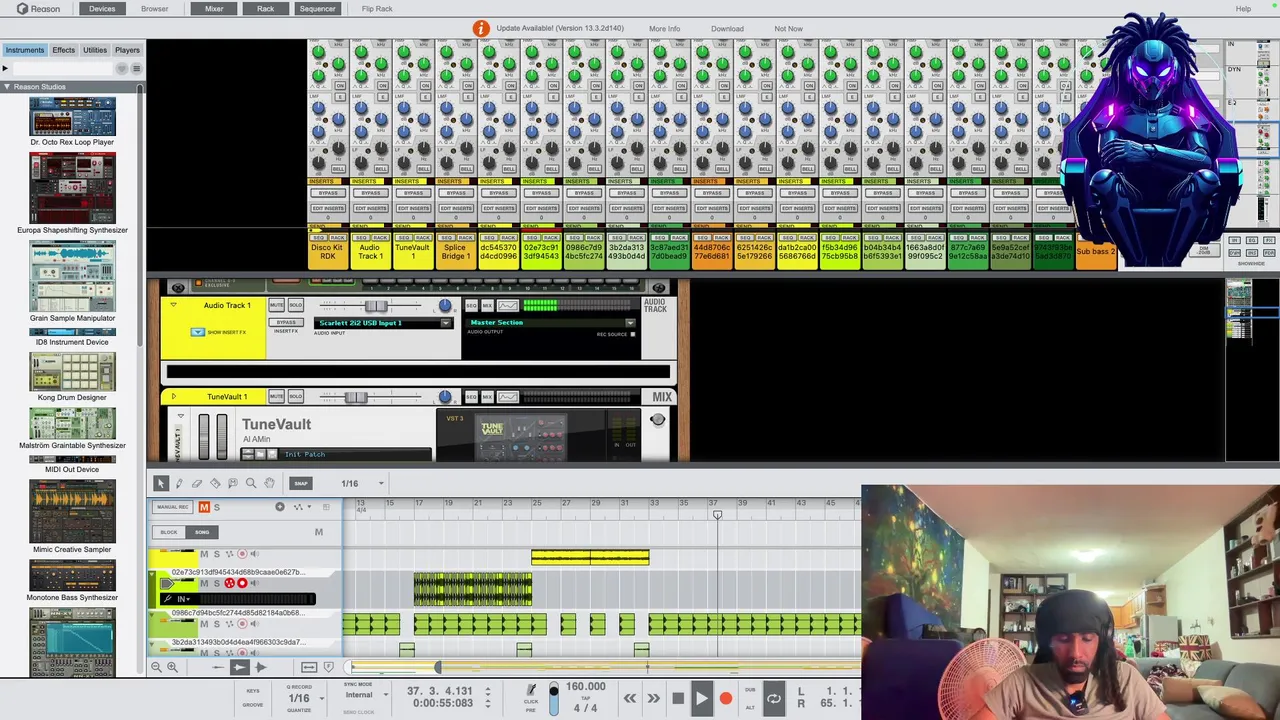The width and height of the screenshot is (1280, 720).
Task: Switch to Block mode in sequencer
Action: pos(169,532)
